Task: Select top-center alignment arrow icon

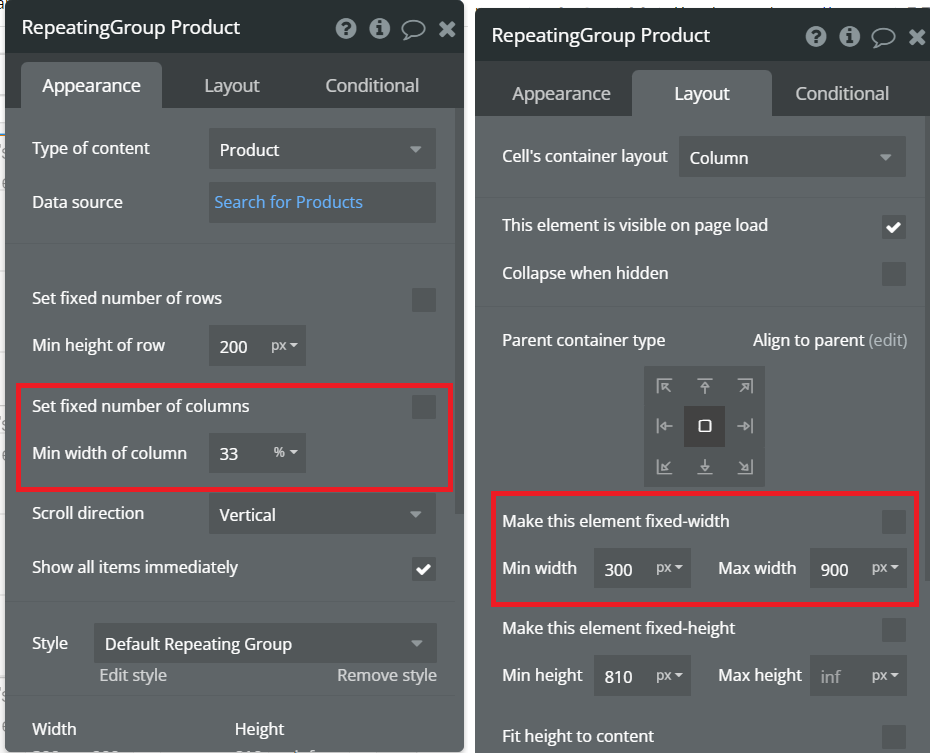Action: pyautogui.click(x=704, y=386)
